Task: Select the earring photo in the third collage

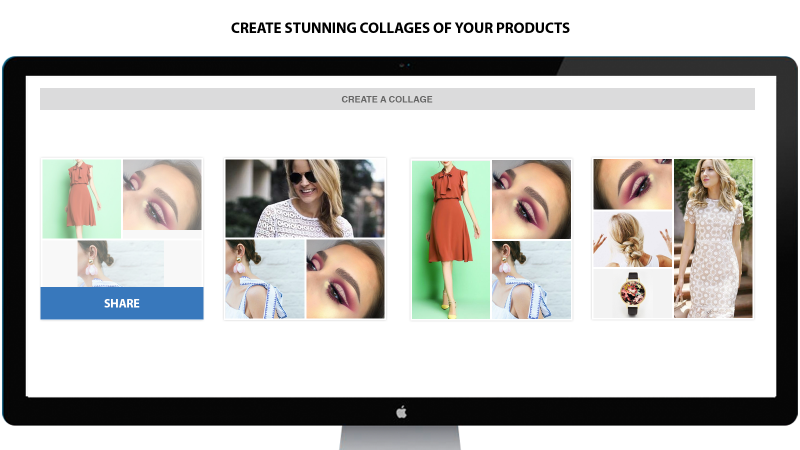Action: pyautogui.click(x=532, y=280)
